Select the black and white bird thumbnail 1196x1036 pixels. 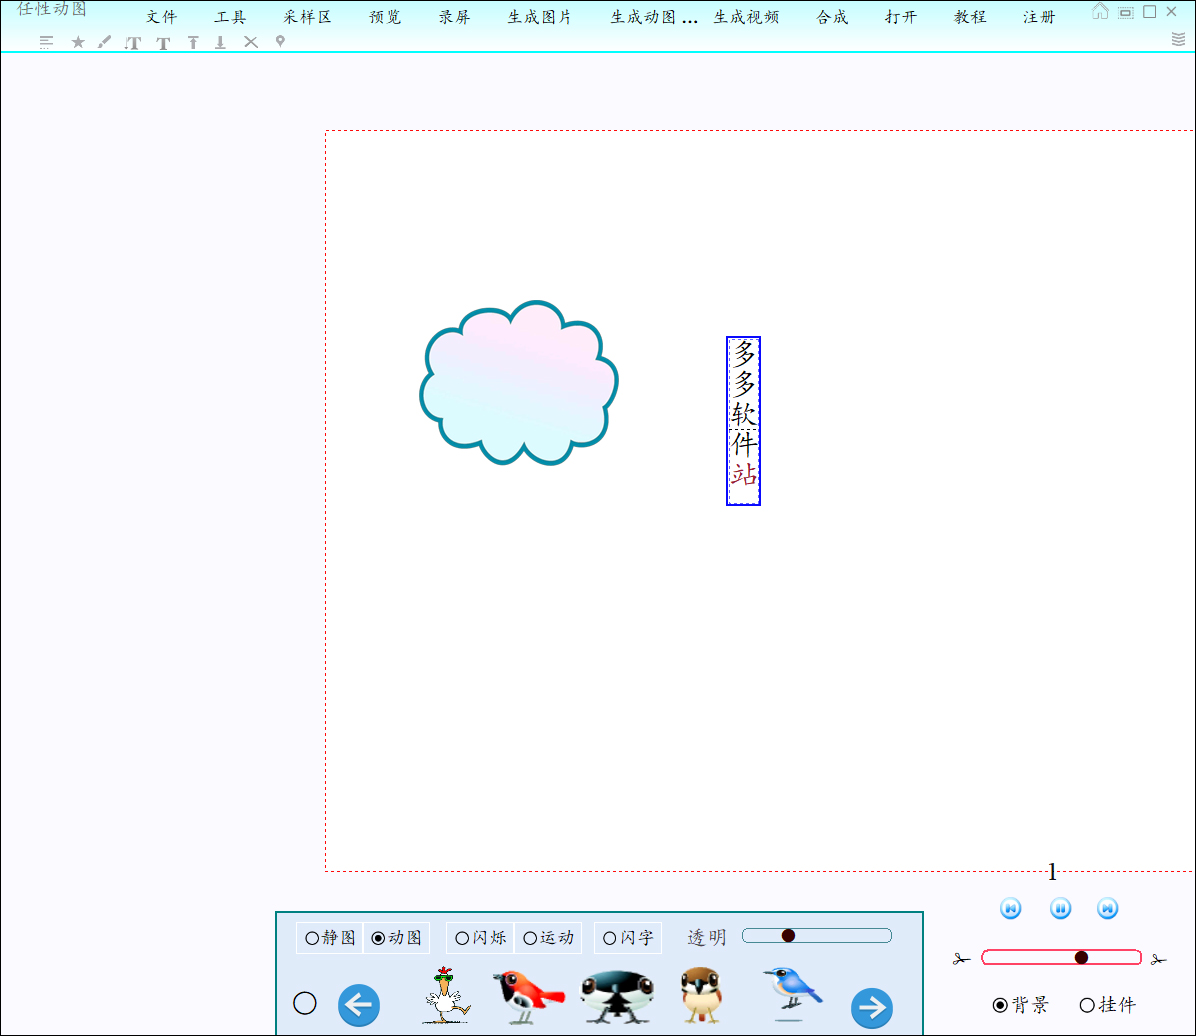click(616, 996)
